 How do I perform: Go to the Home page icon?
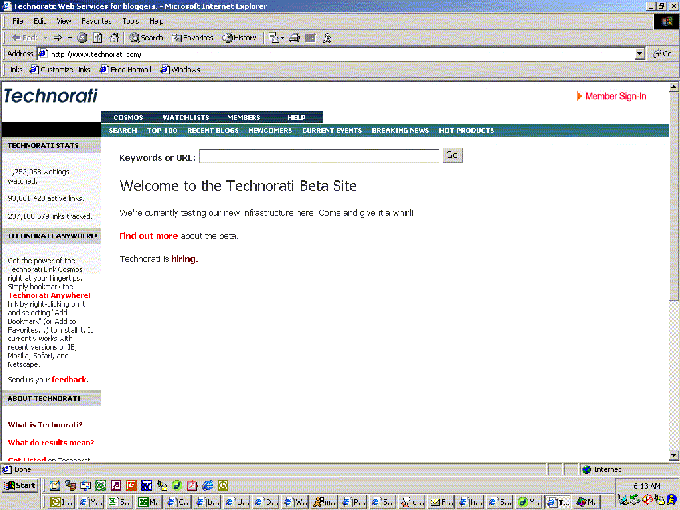click(x=114, y=38)
